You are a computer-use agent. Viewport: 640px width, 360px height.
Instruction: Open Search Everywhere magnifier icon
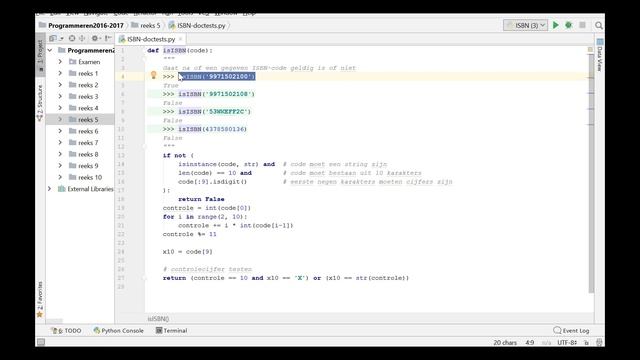(x=598, y=25)
